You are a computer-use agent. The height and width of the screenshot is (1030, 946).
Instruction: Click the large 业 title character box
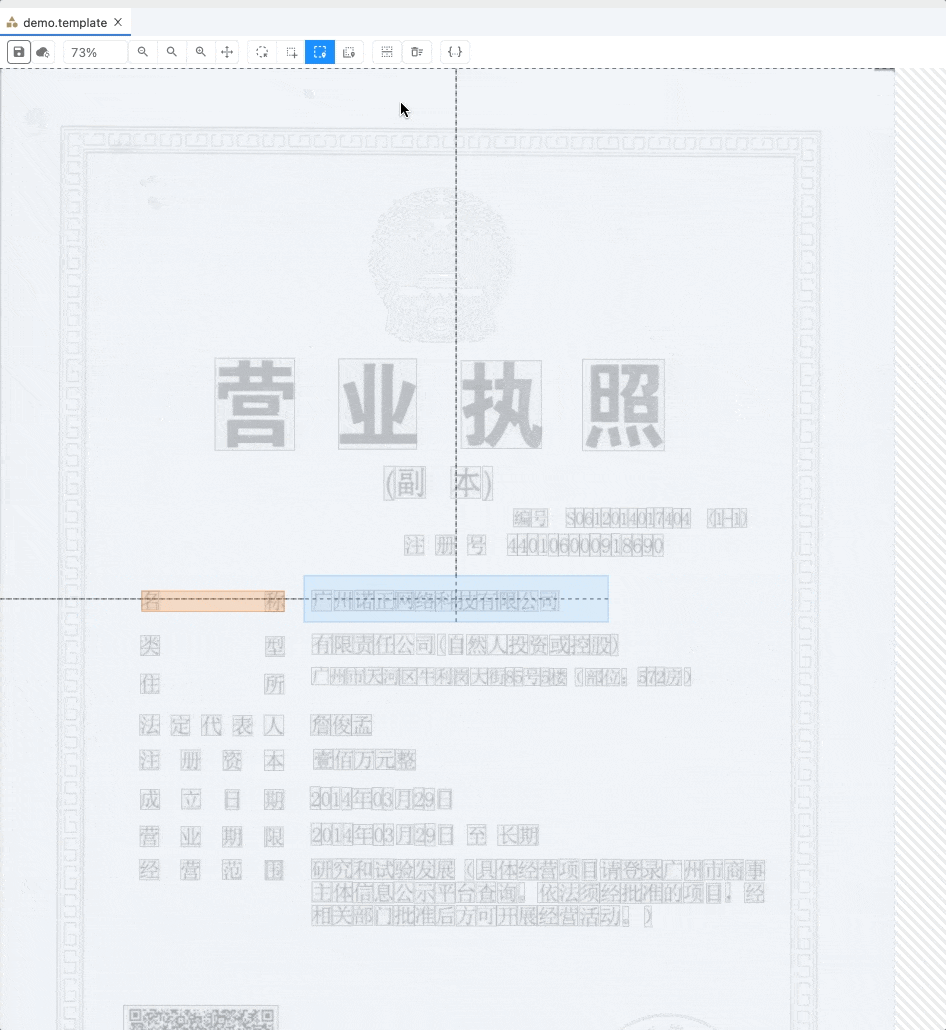[x=378, y=404]
